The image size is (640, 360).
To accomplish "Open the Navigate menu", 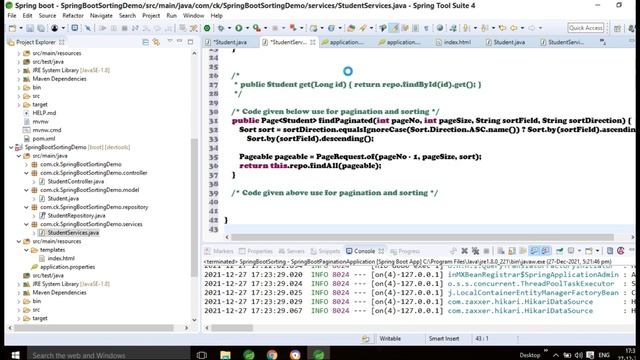I will 101,16.
